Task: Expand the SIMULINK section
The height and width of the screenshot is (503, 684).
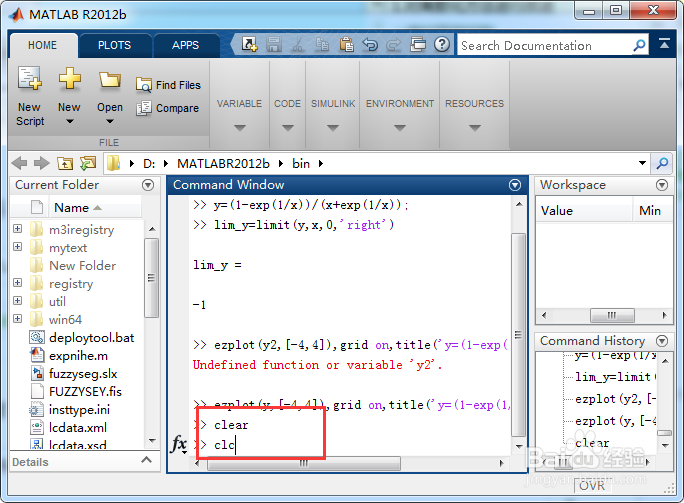Action: click(333, 128)
